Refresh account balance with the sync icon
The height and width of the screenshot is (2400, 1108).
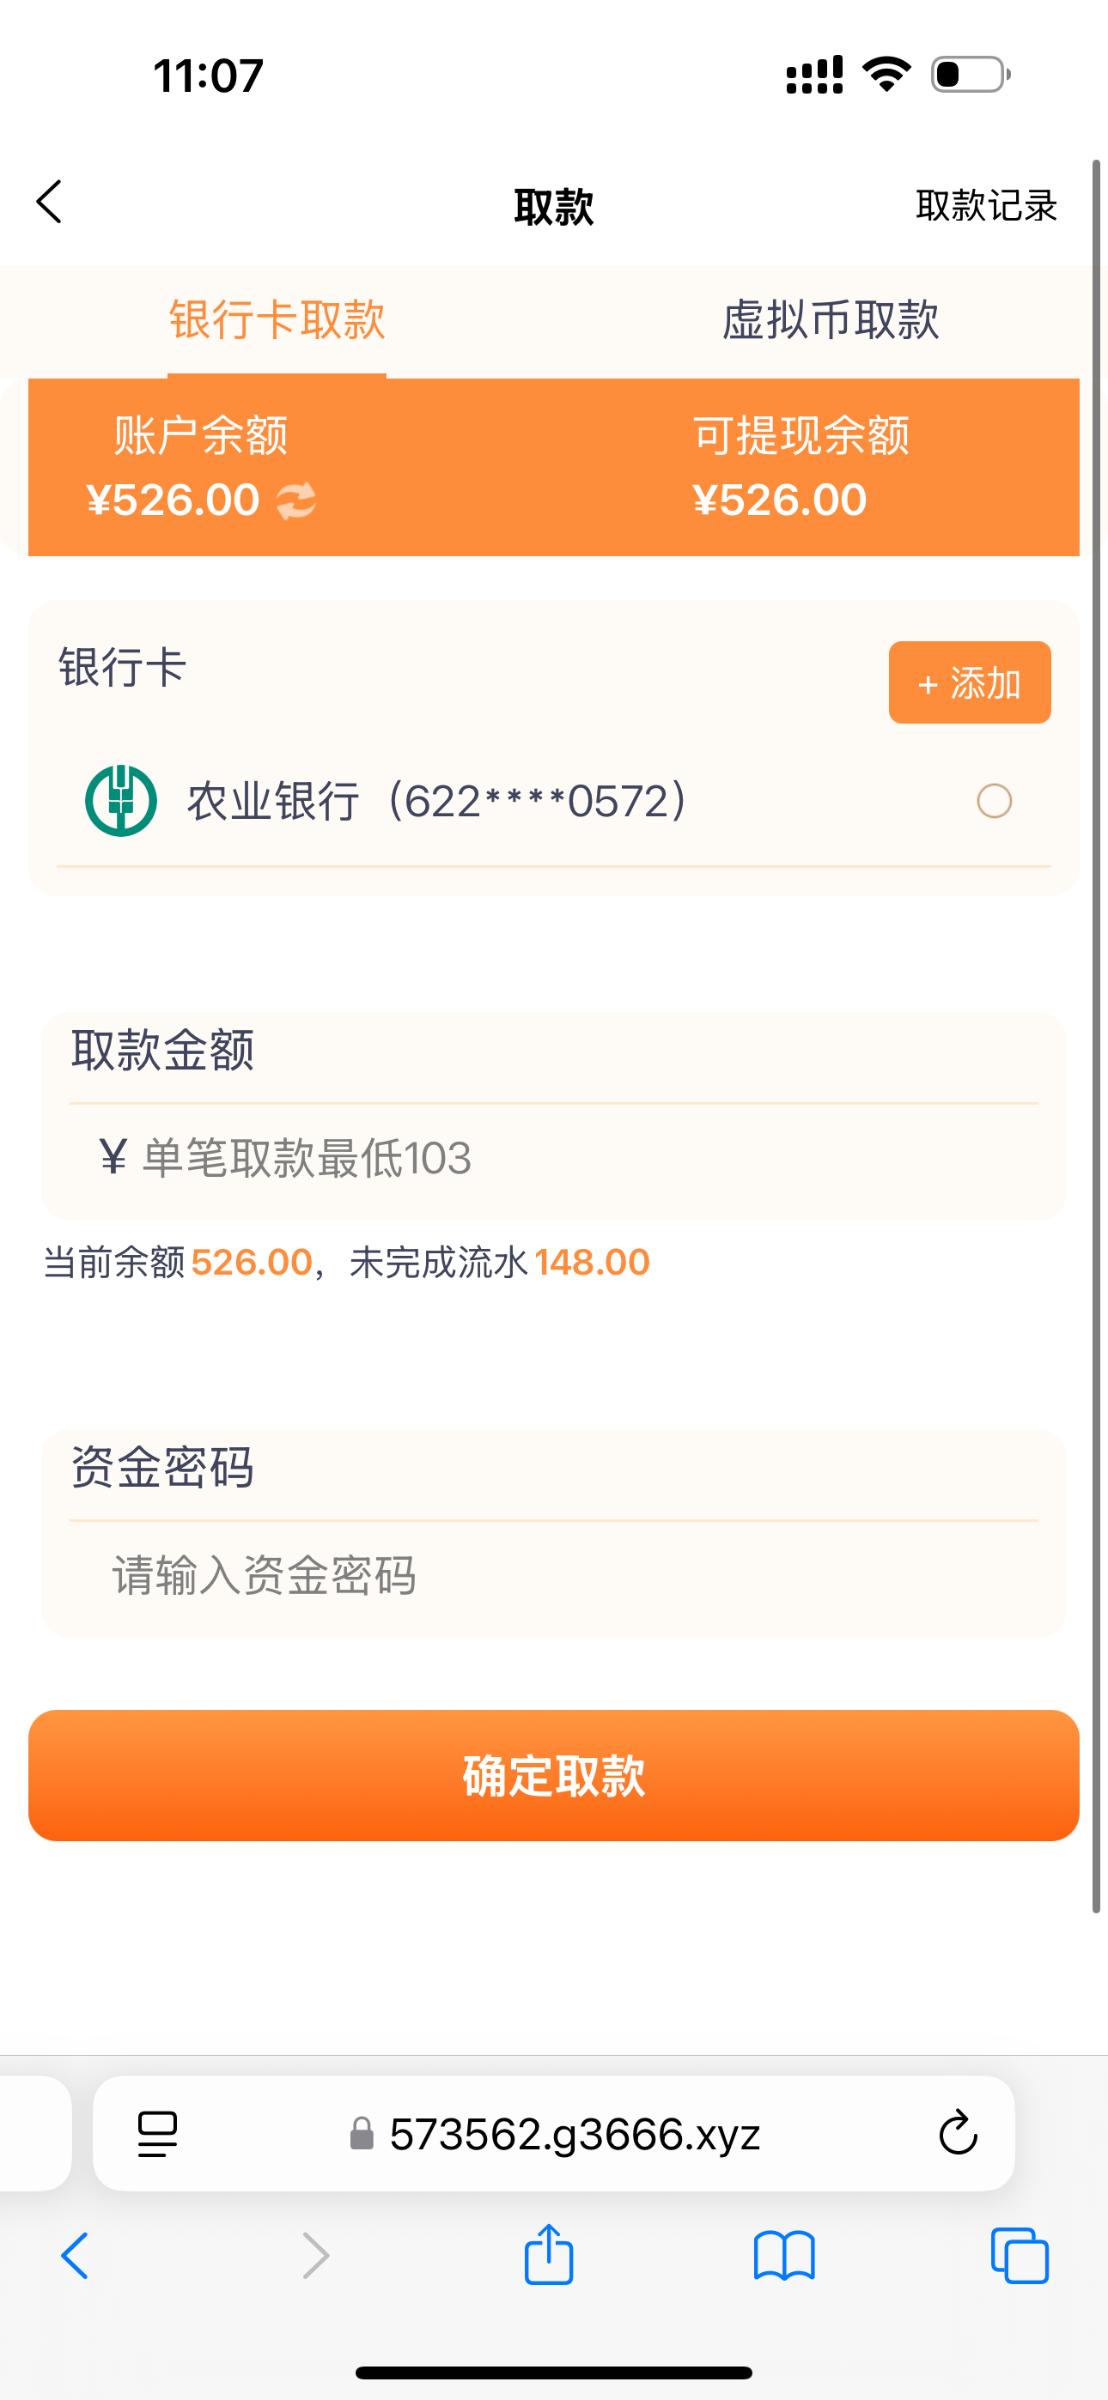tap(296, 501)
